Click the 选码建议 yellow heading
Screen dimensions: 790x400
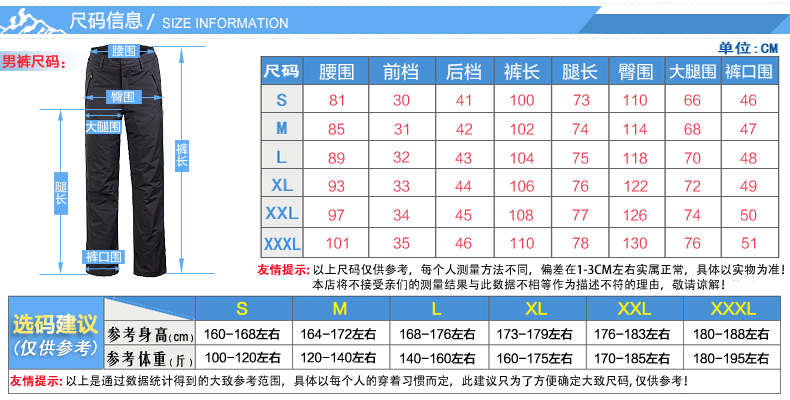pos(55,325)
